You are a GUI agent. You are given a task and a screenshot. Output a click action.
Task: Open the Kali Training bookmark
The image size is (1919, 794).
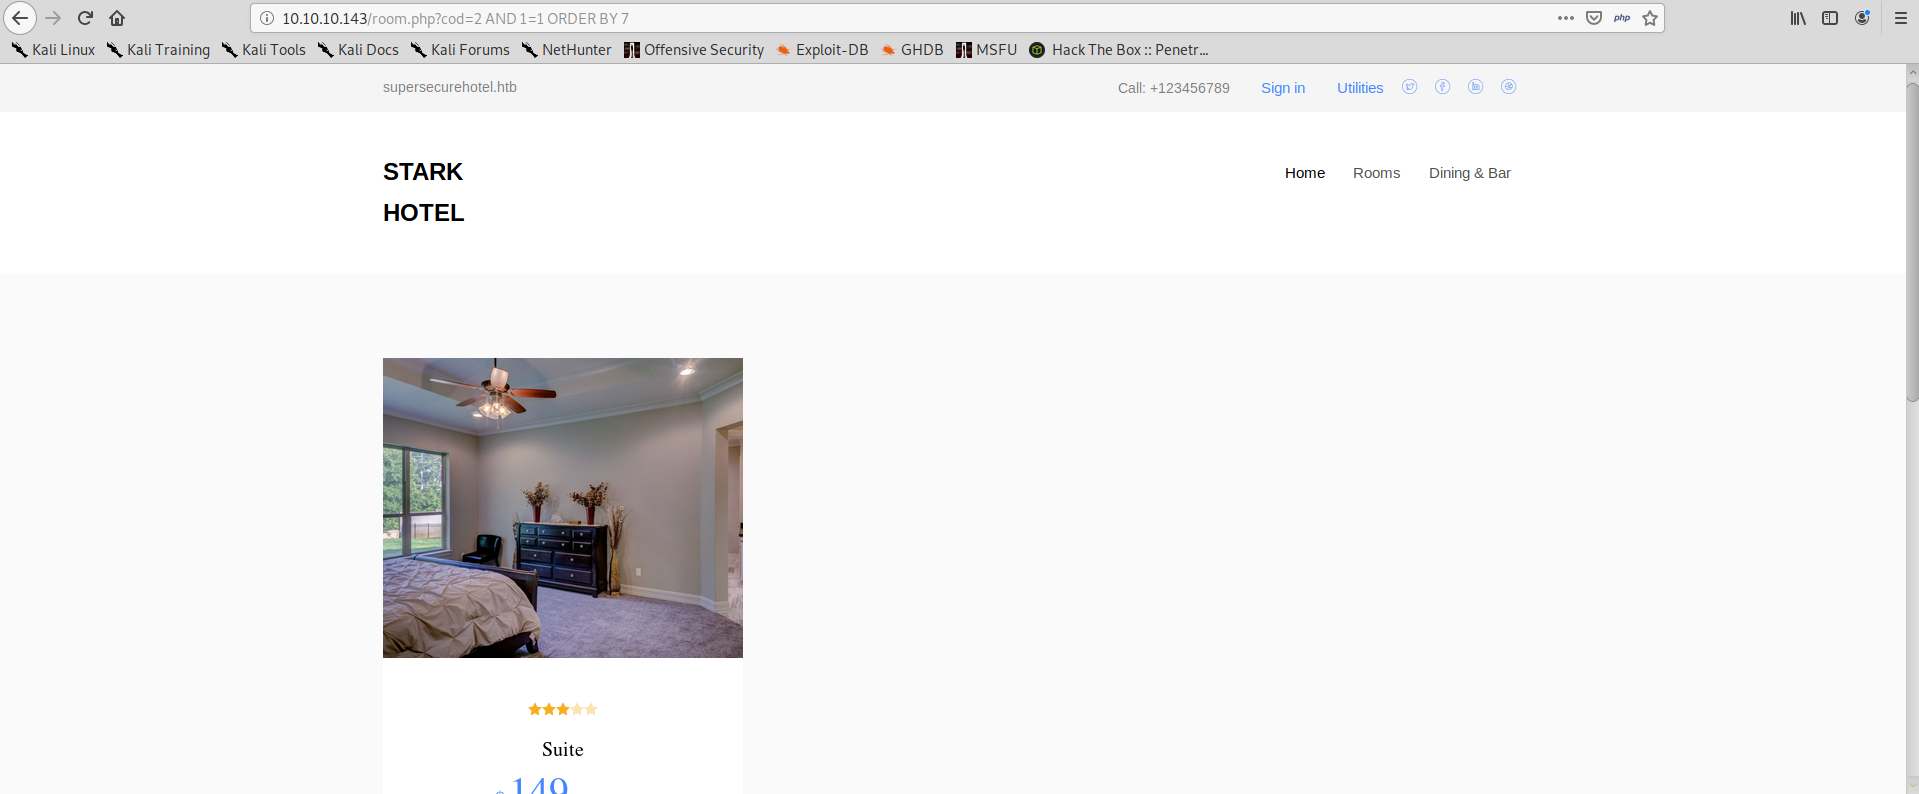[x=159, y=50]
